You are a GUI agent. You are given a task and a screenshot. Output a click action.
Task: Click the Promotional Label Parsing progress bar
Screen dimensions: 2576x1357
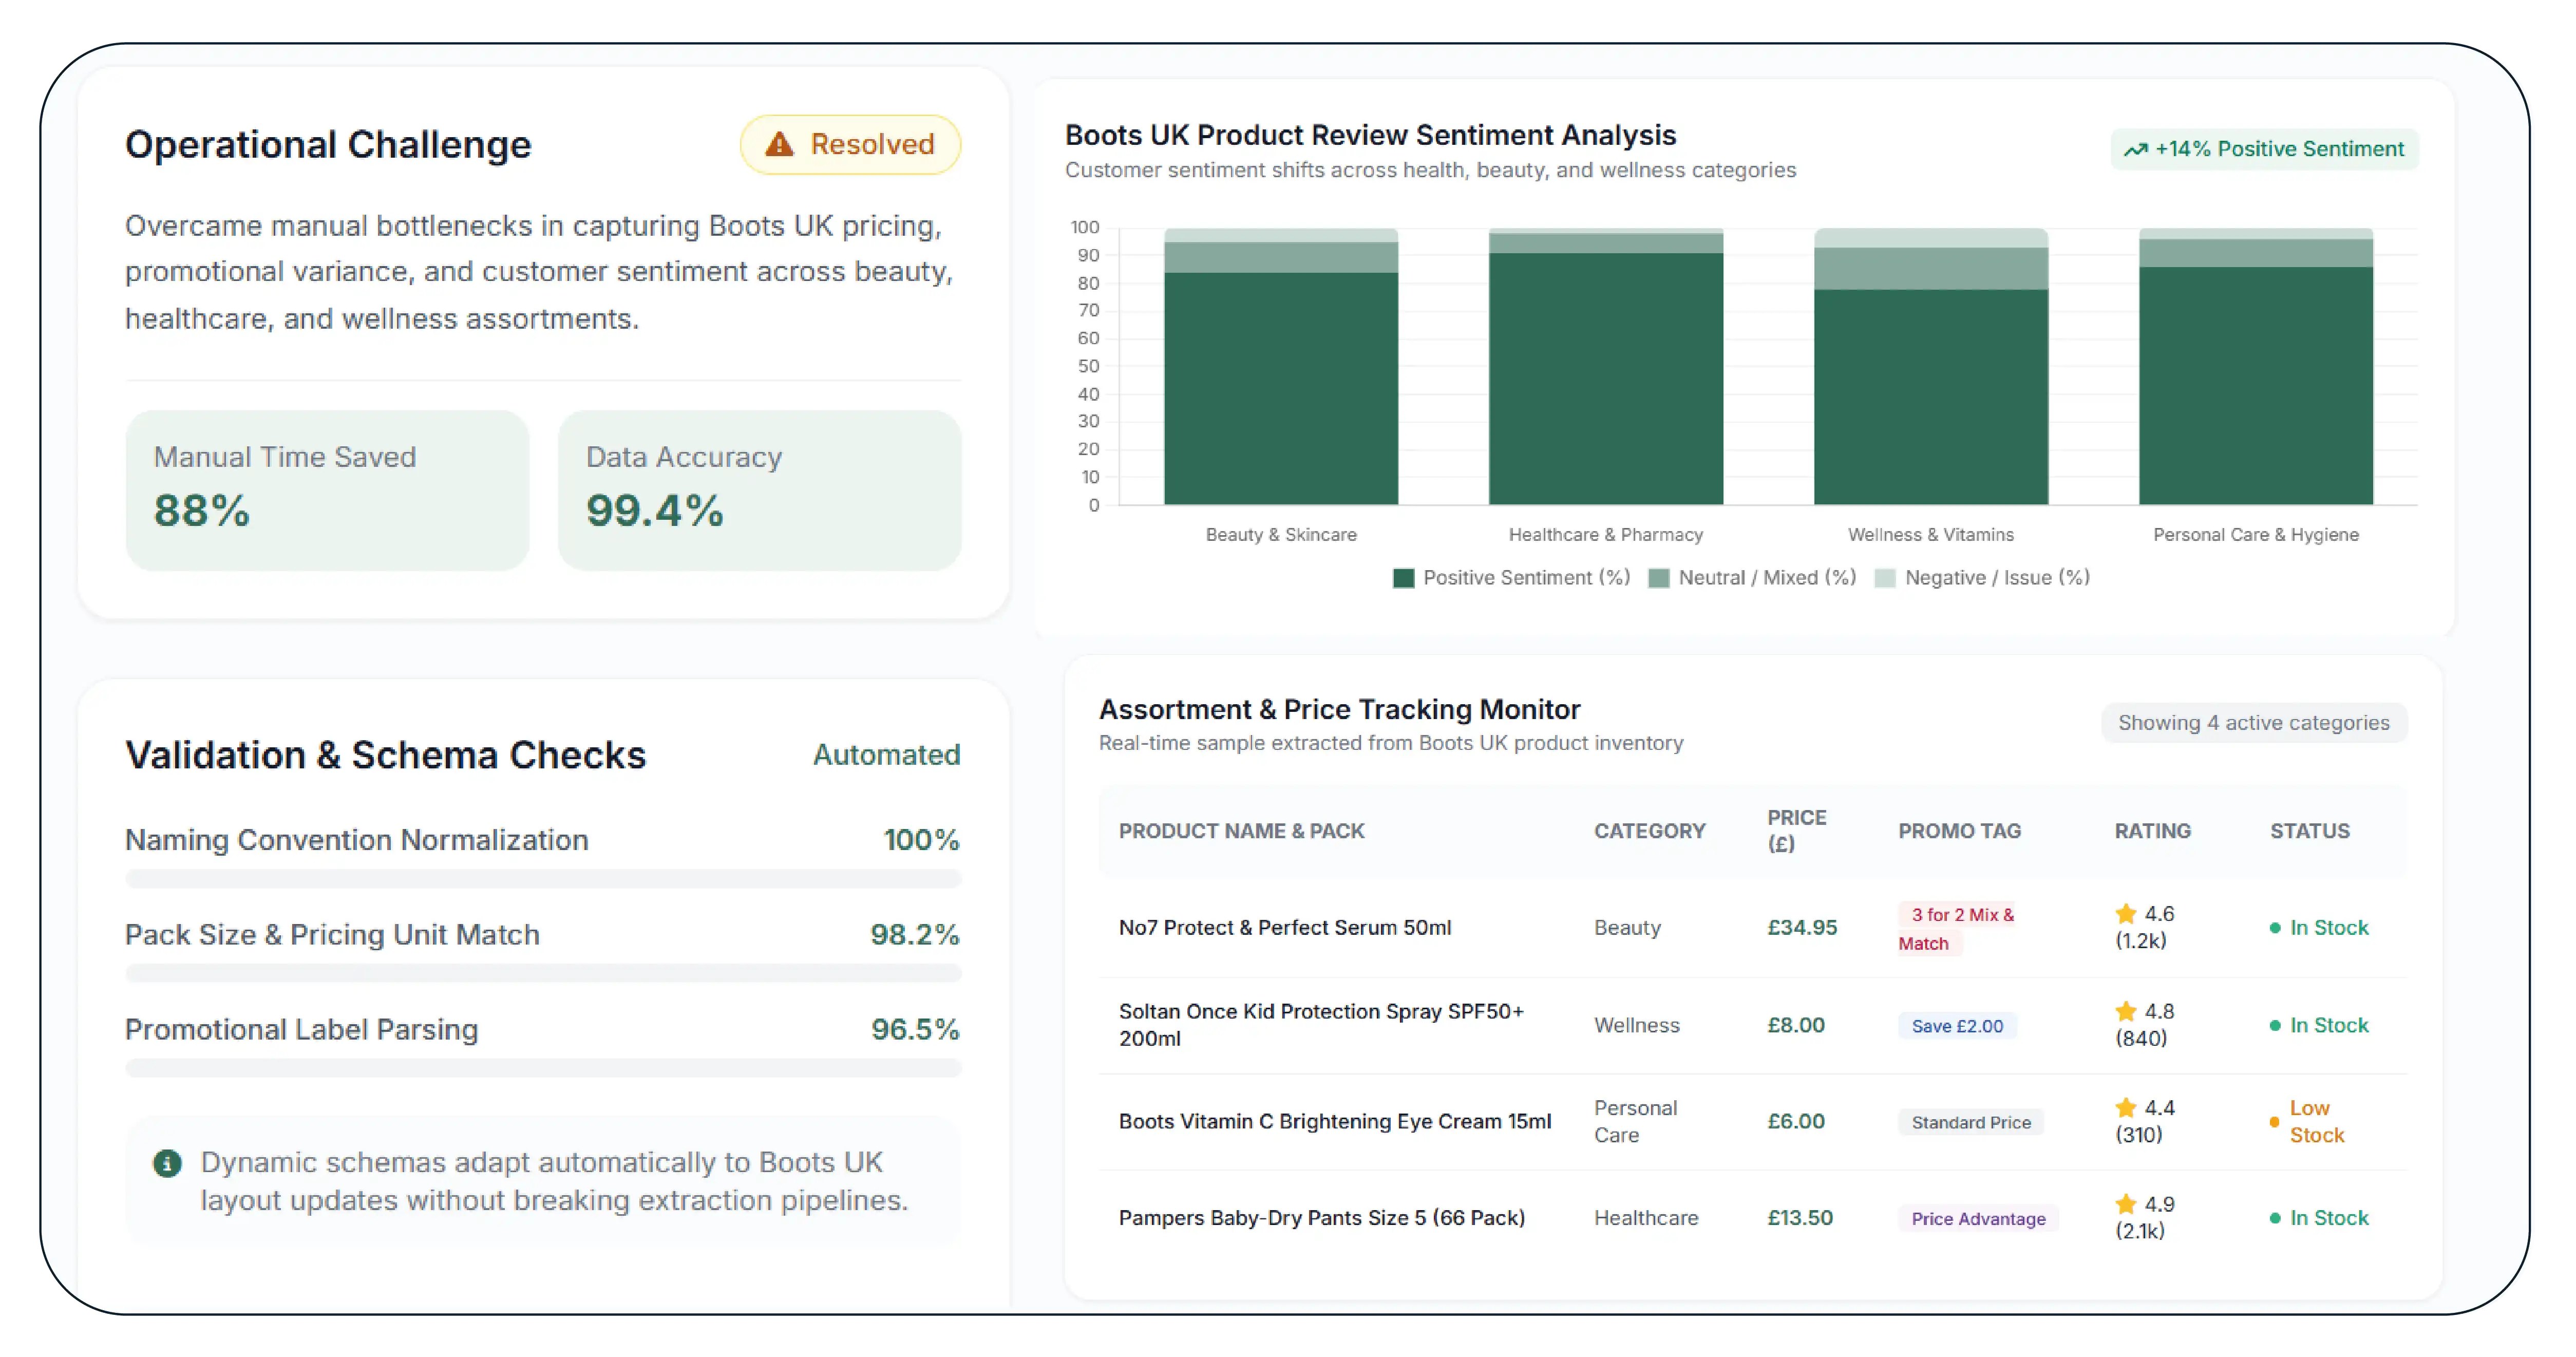543,1068
